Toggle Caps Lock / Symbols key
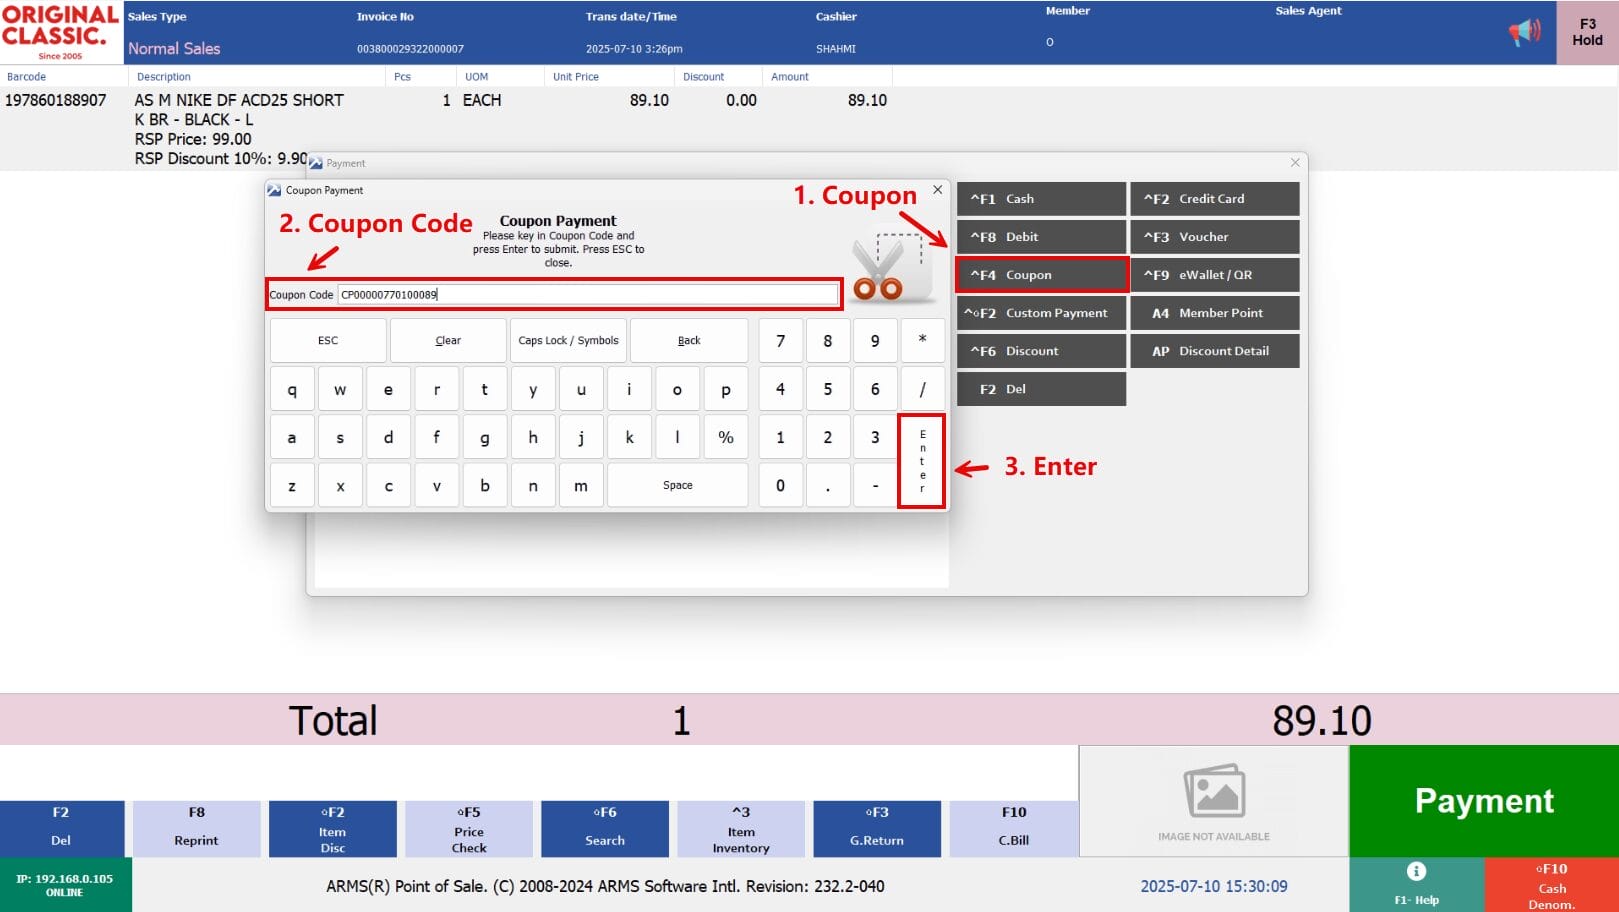Screen dimensions: 1619x912 (x=568, y=341)
